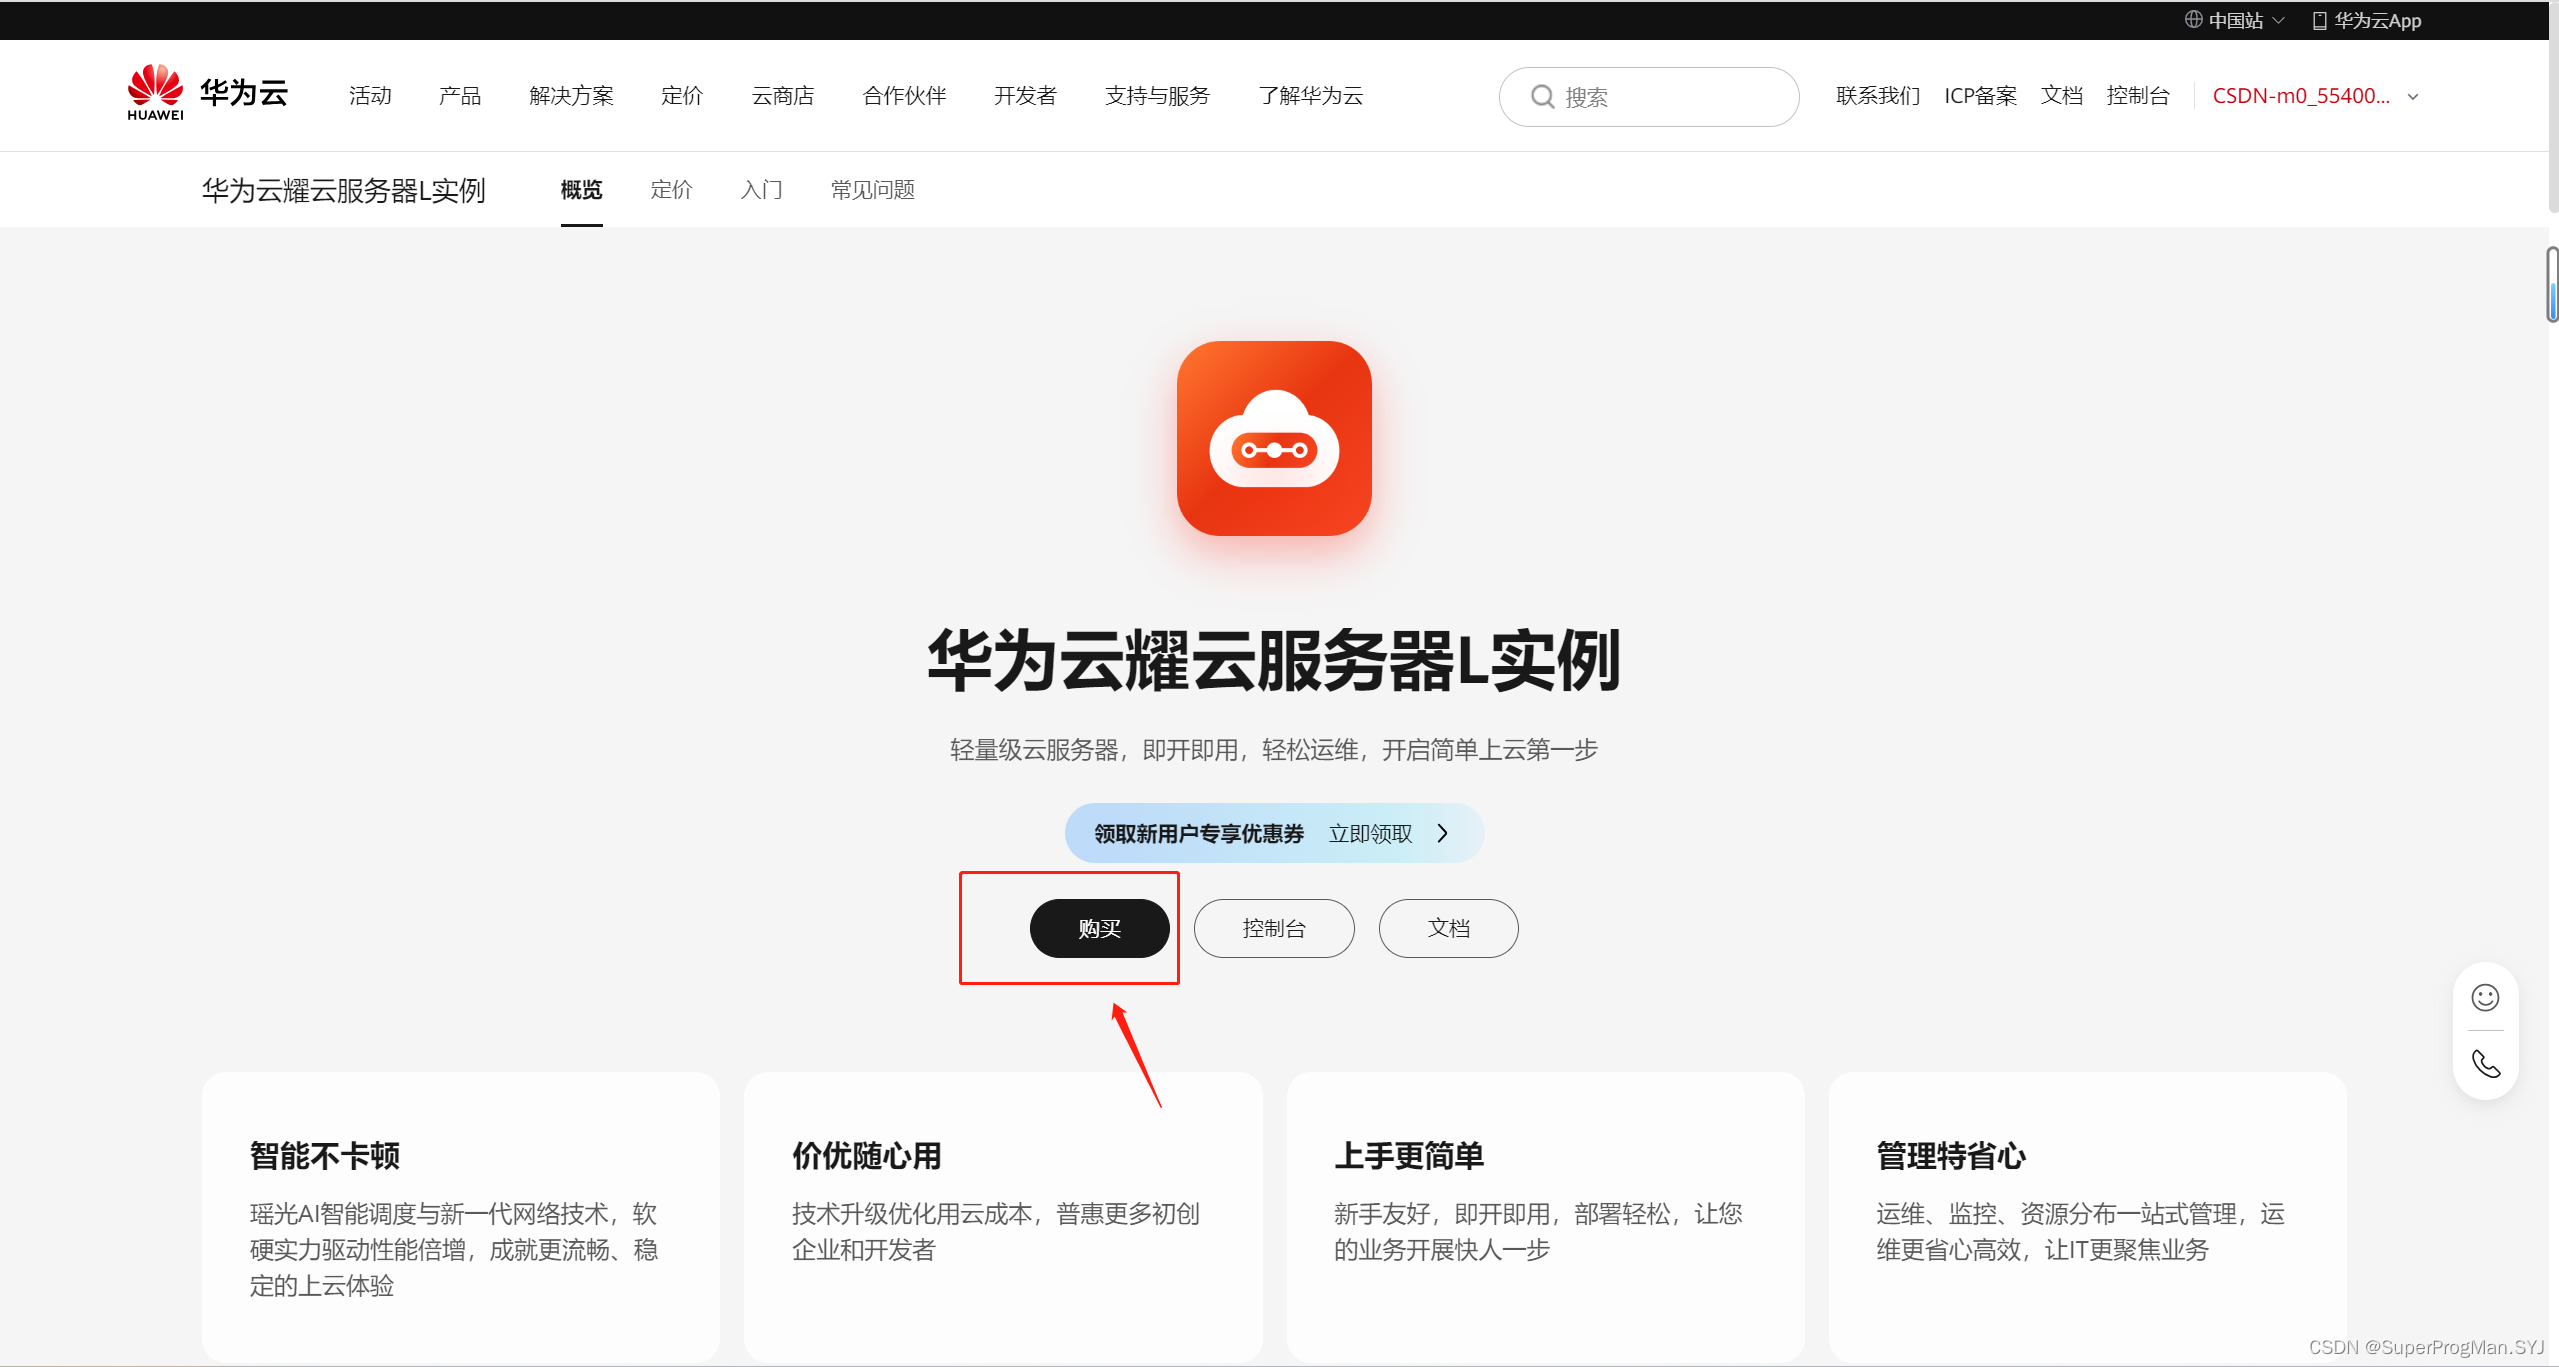The image size is (2559, 1367).
Task: Click the 华为云App phone icon
Action: pyautogui.click(x=2319, y=20)
